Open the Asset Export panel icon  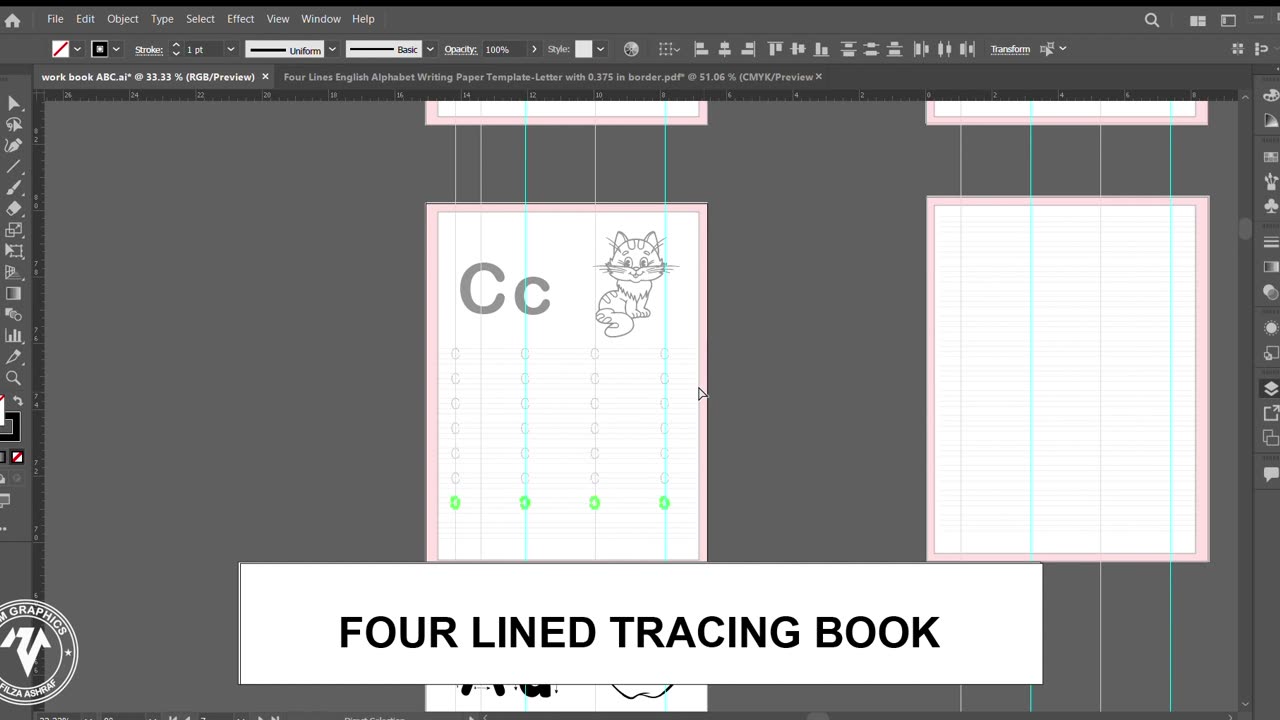[1271, 413]
